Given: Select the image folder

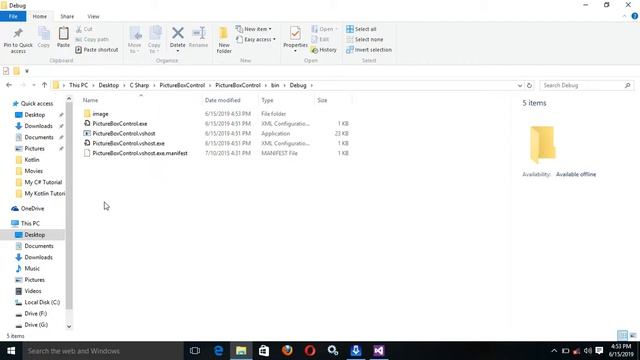Looking at the screenshot, I should click(x=100, y=114).
